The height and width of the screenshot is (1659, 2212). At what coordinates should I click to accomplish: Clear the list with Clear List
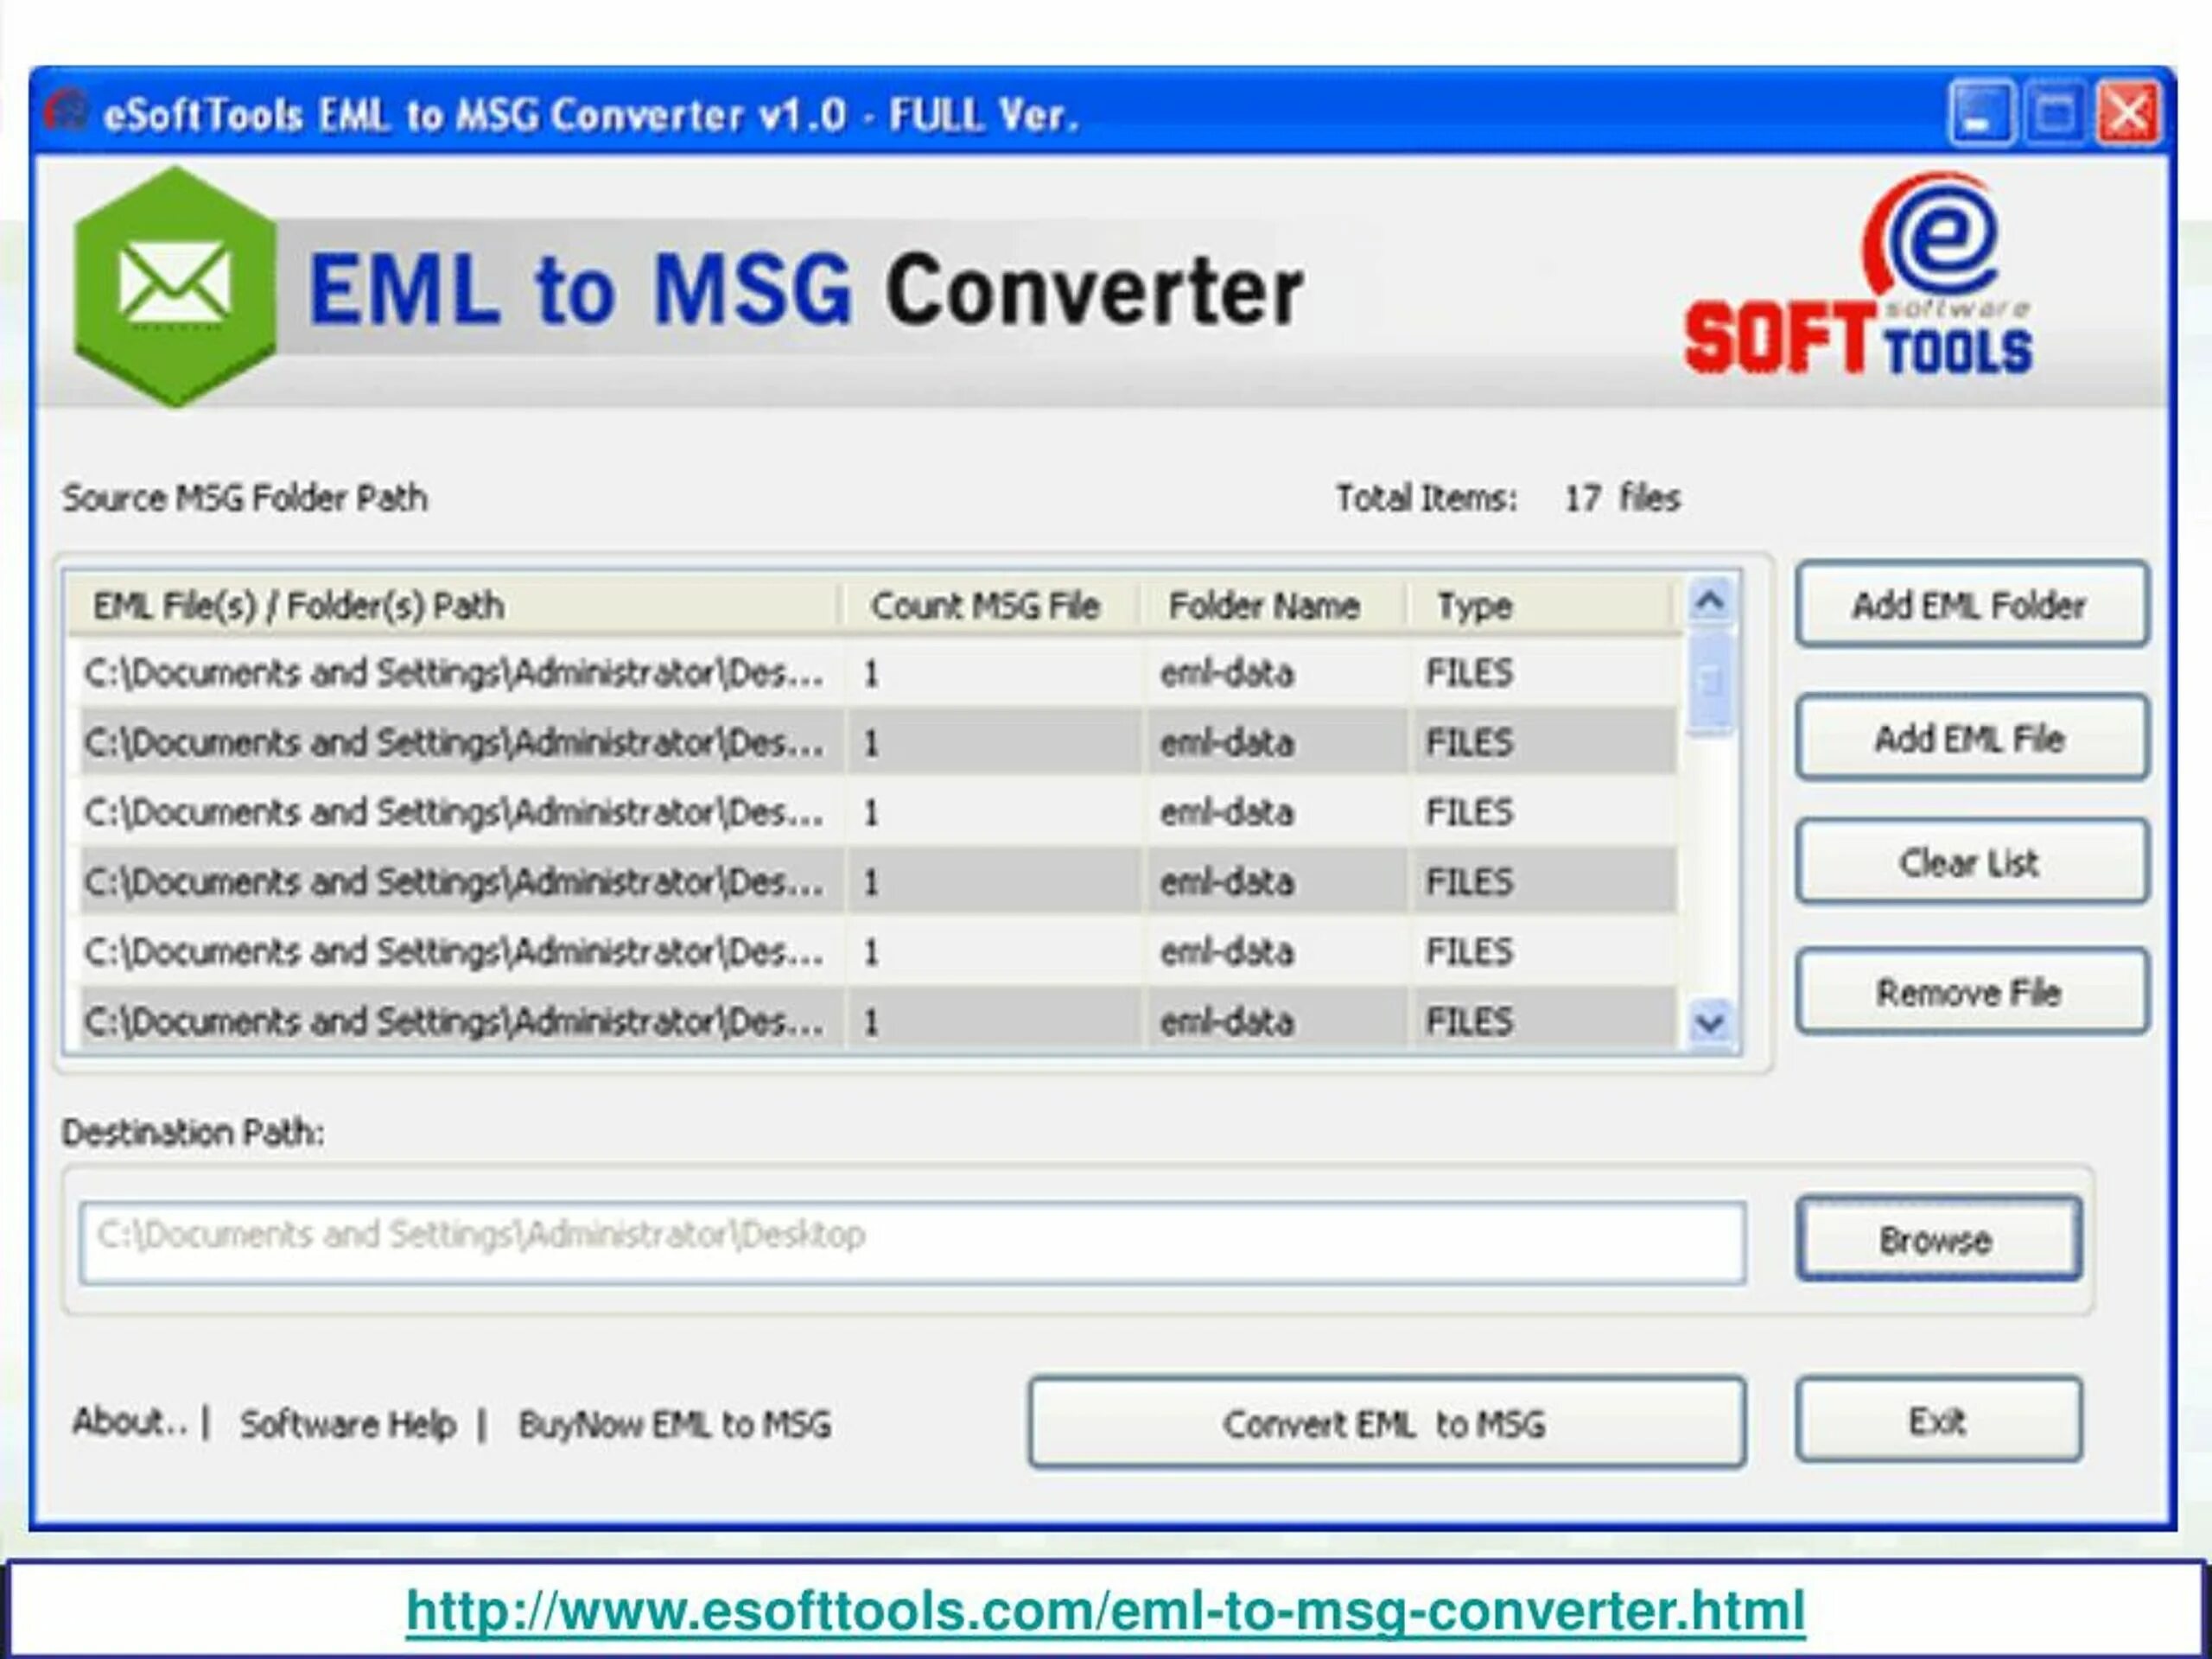(x=1971, y=862)
